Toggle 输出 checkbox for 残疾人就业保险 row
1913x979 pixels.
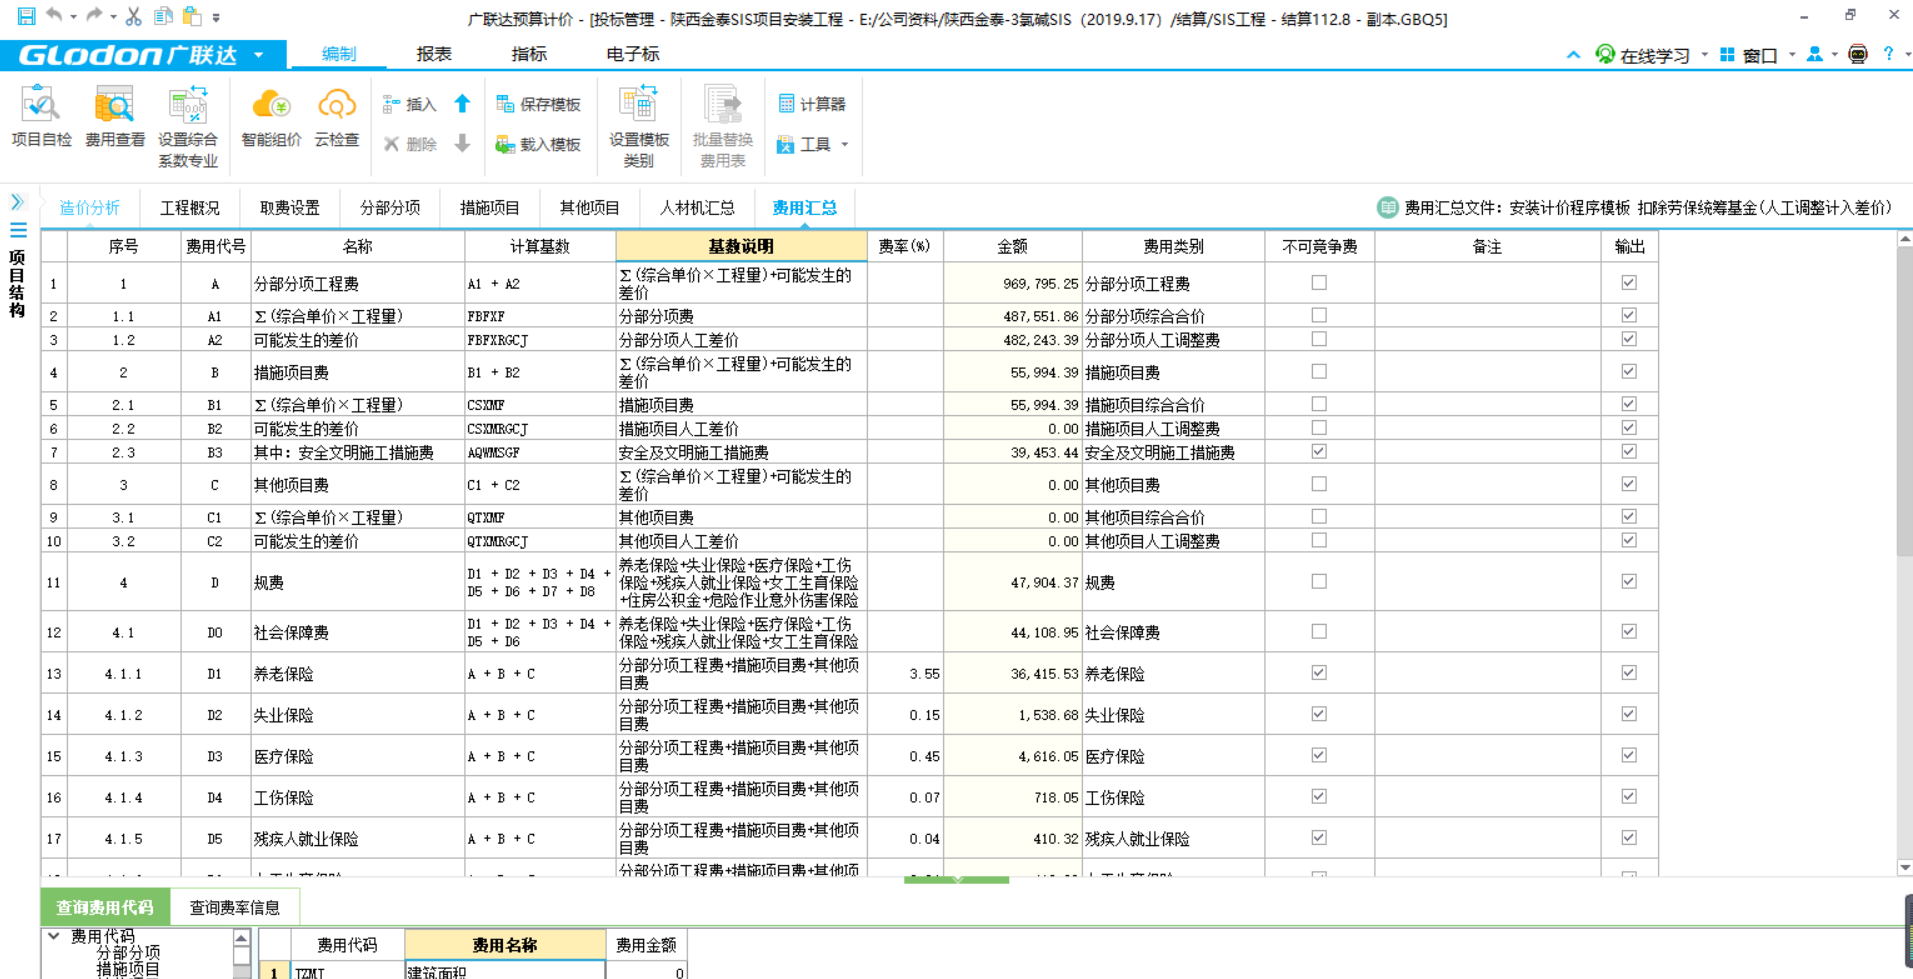[1629, 838]
